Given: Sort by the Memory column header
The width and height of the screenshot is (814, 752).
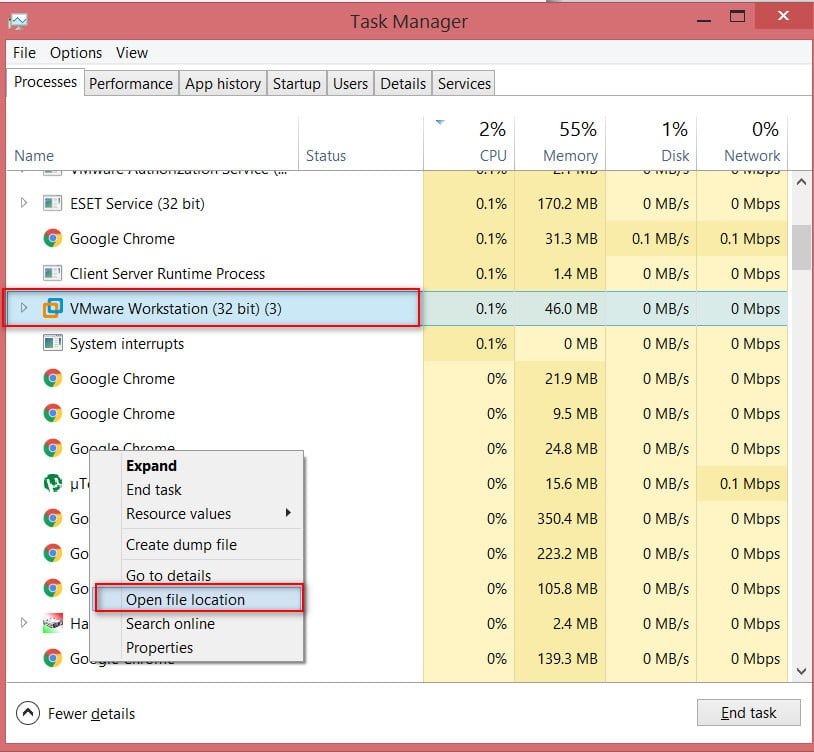Looking at the screenshot, I should click(560, 144).
